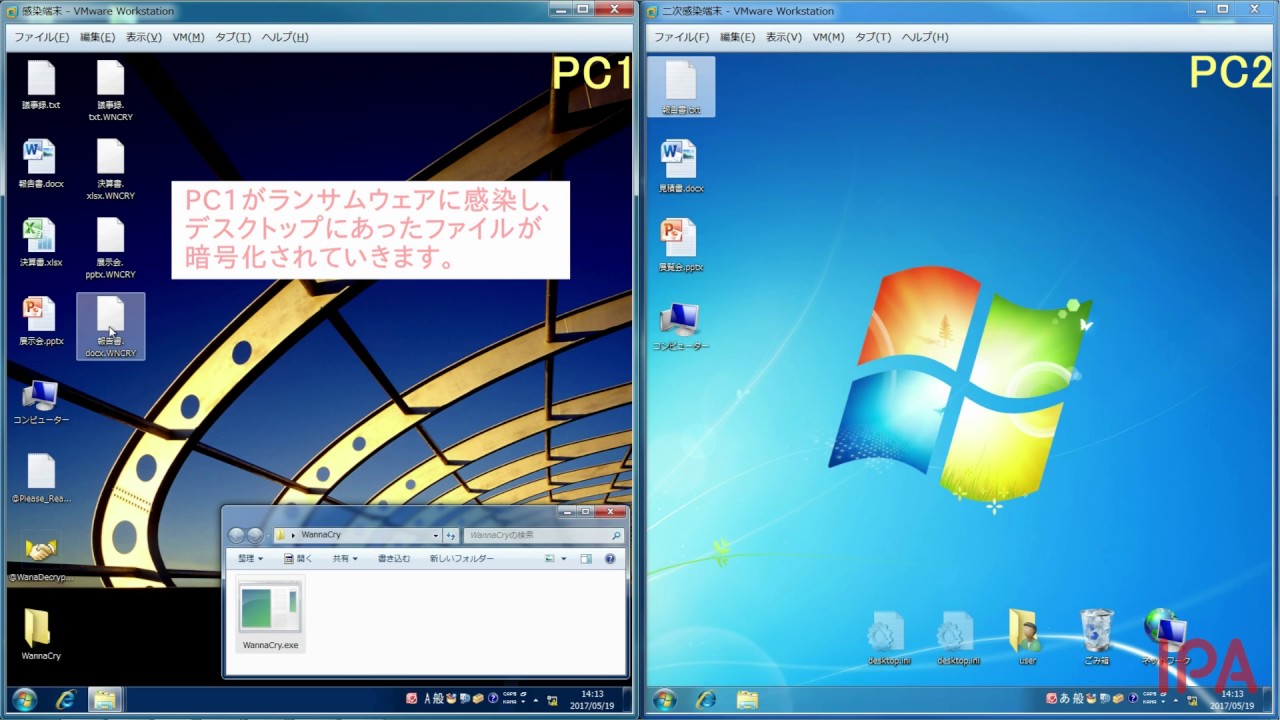1280x720 pixels.
Task: Expand the address bar history dropdown
Action: coord(435,535)
